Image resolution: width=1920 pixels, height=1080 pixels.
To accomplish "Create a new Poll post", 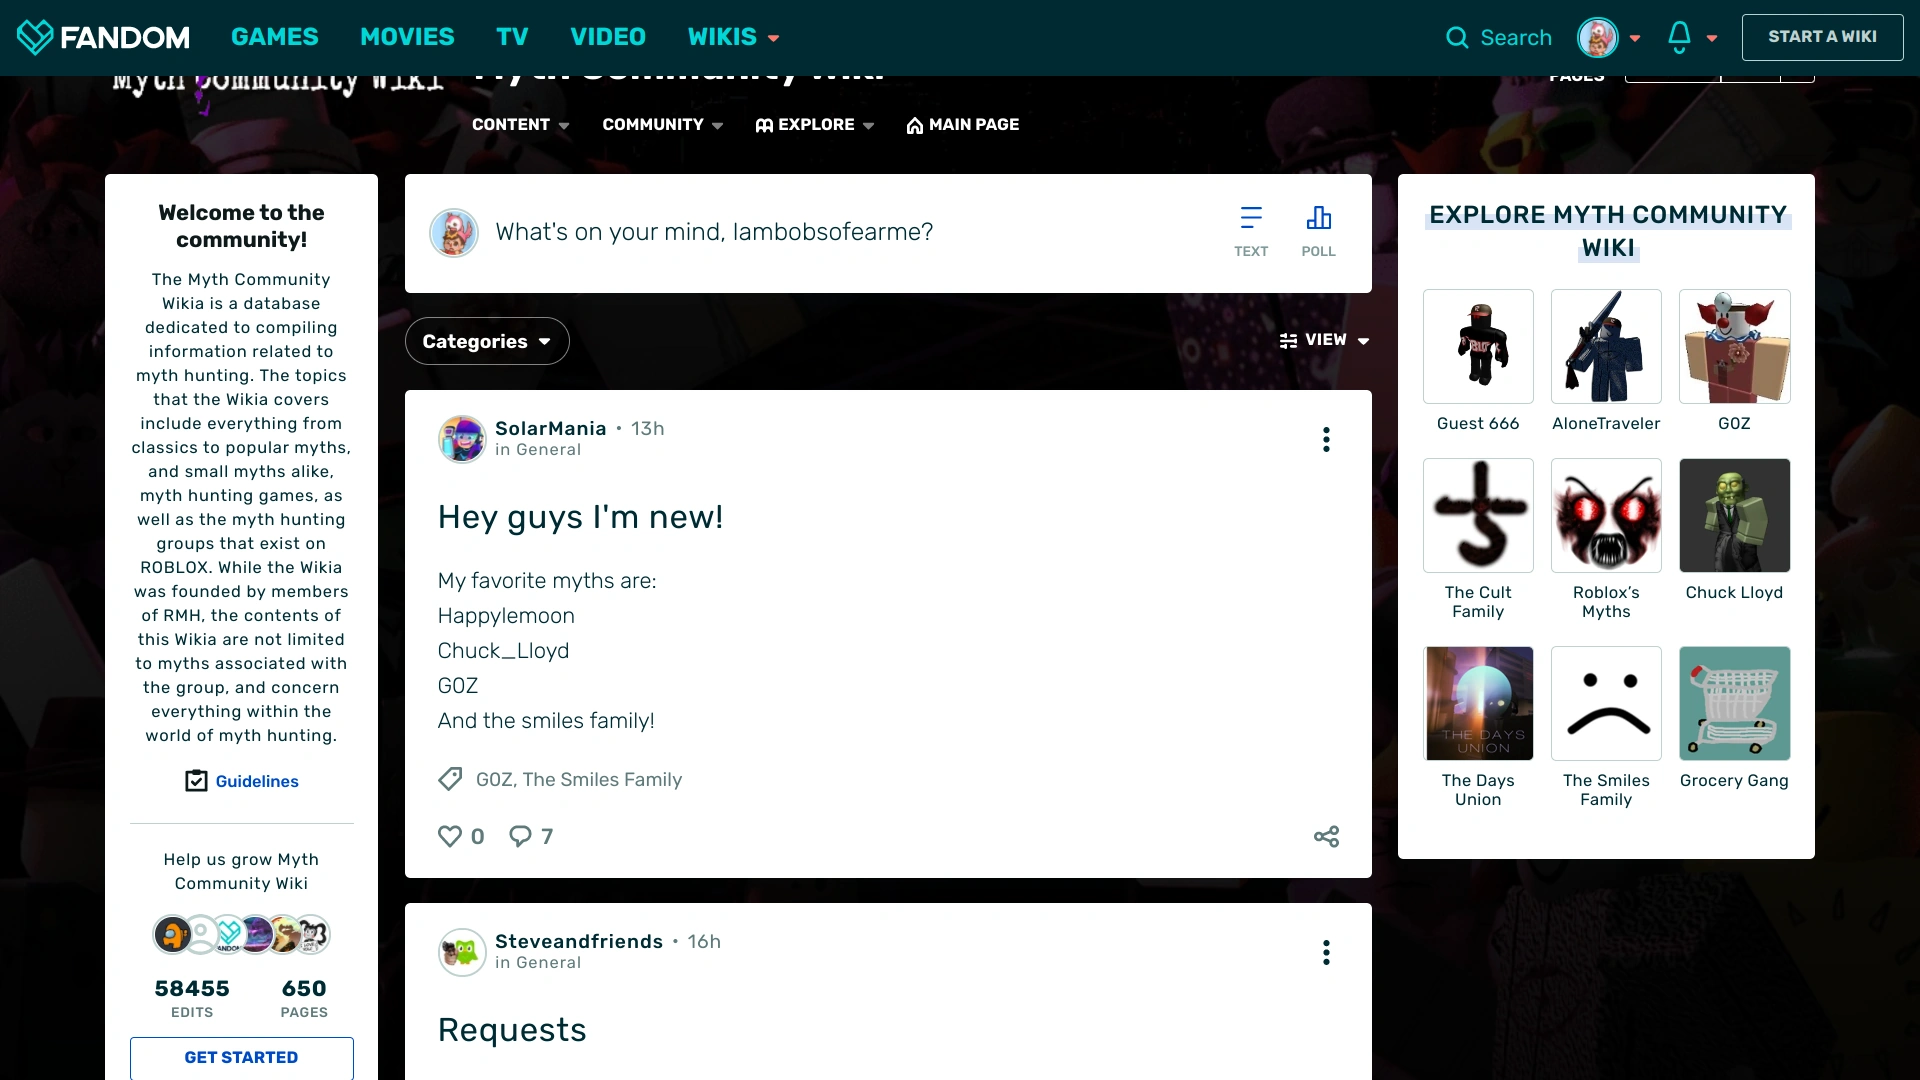I will click(1318, 231).
